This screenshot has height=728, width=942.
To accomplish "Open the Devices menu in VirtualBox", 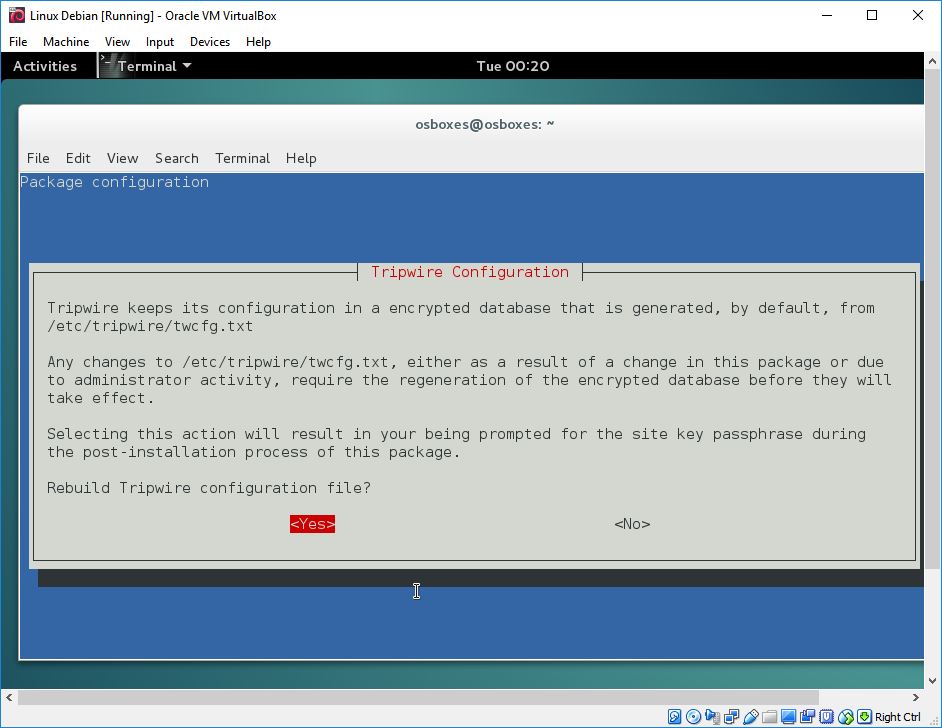I will tap(209, 42).
